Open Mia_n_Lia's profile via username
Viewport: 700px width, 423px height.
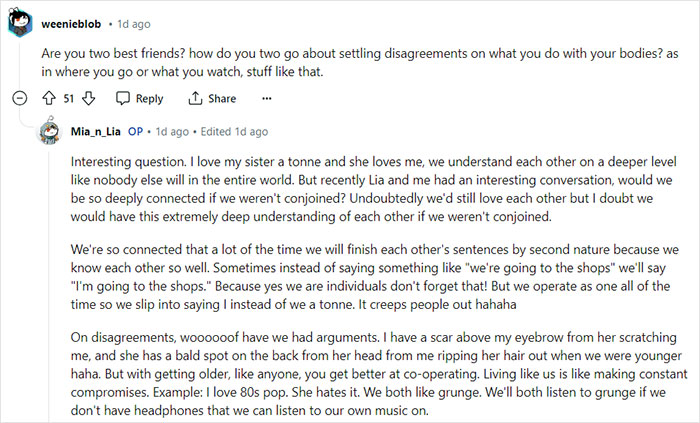tap(96, 131)
